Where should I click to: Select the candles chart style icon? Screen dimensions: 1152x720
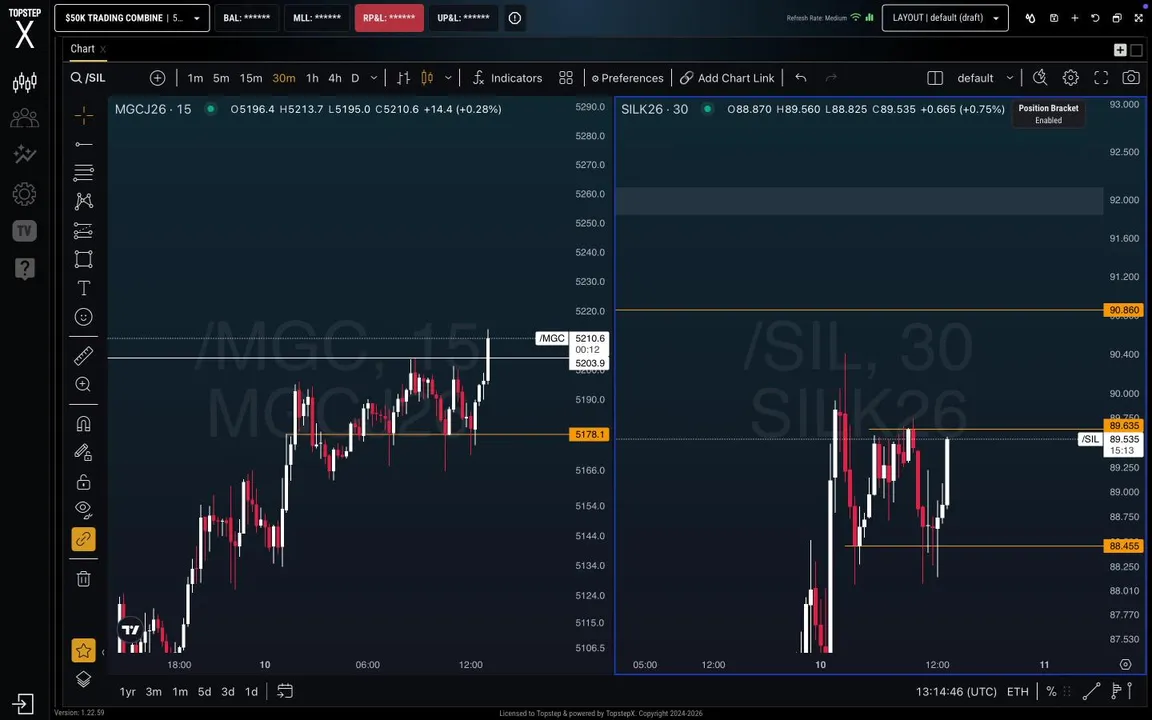coord(427,78)
